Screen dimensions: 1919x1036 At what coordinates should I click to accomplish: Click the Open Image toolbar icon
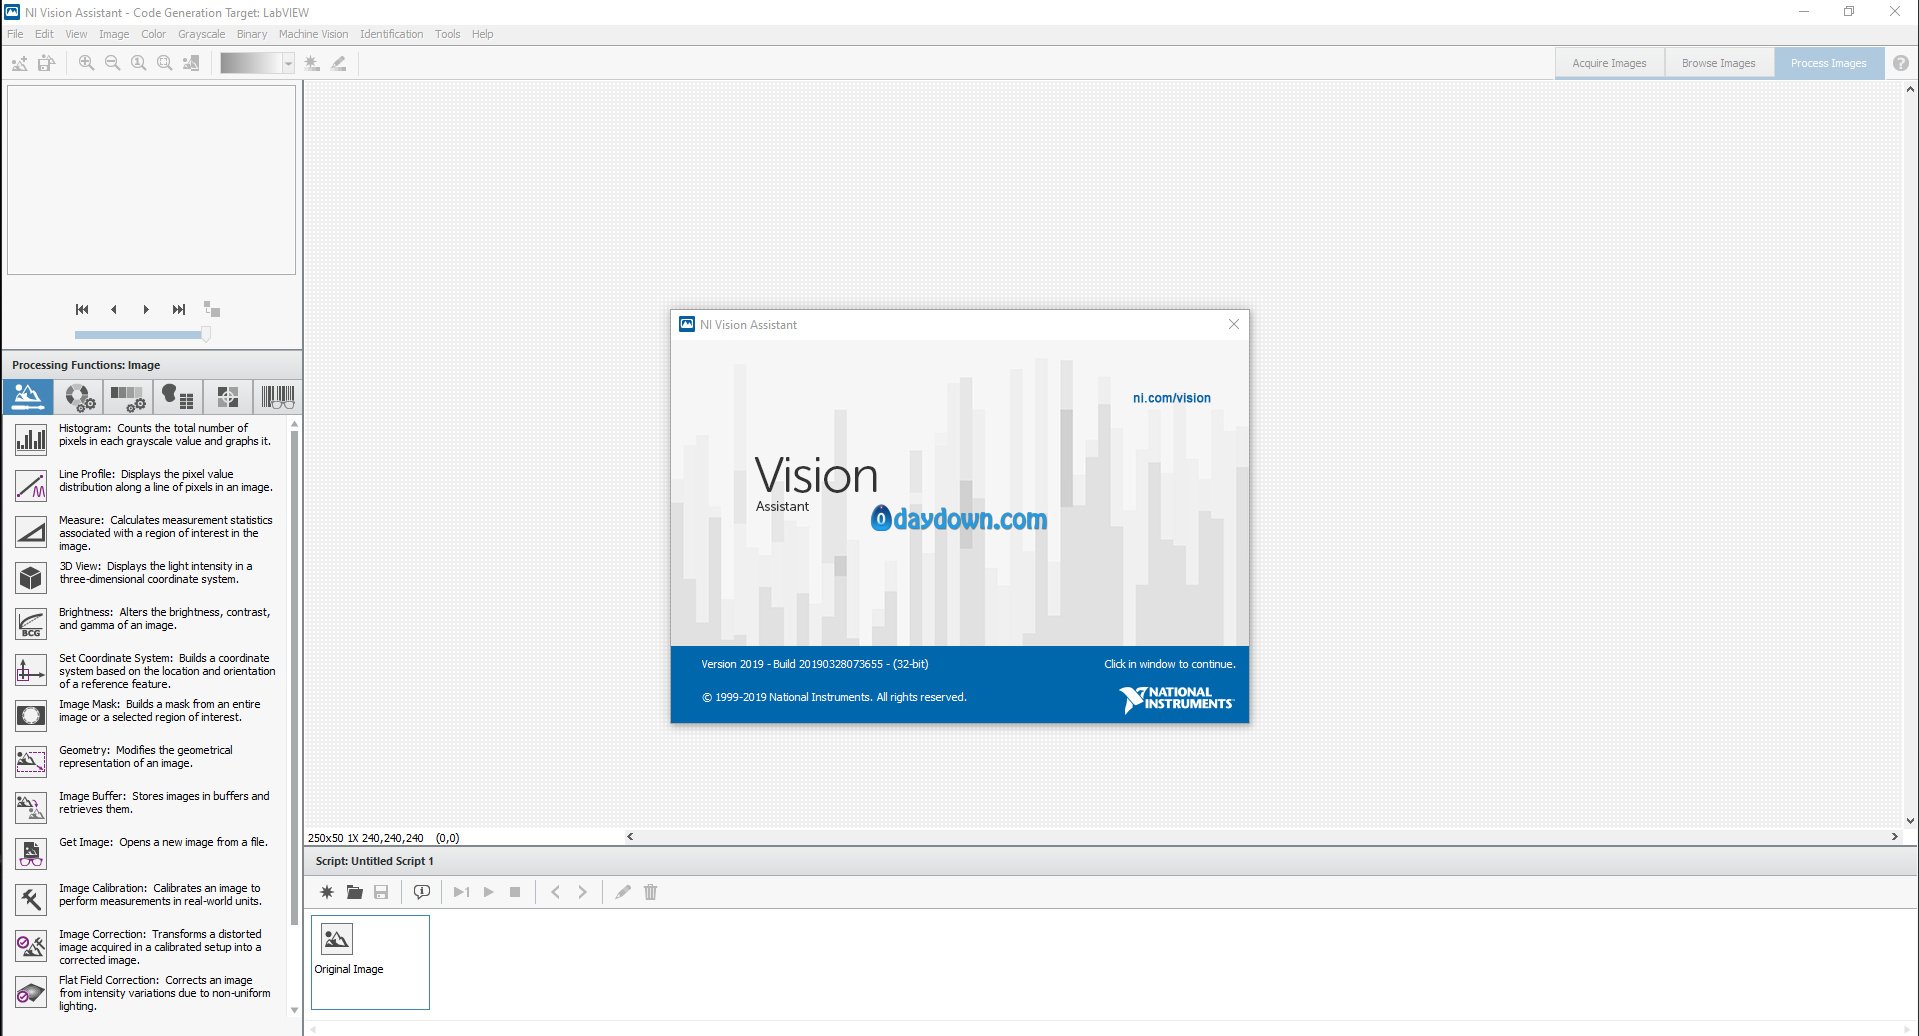pos(19,63)
